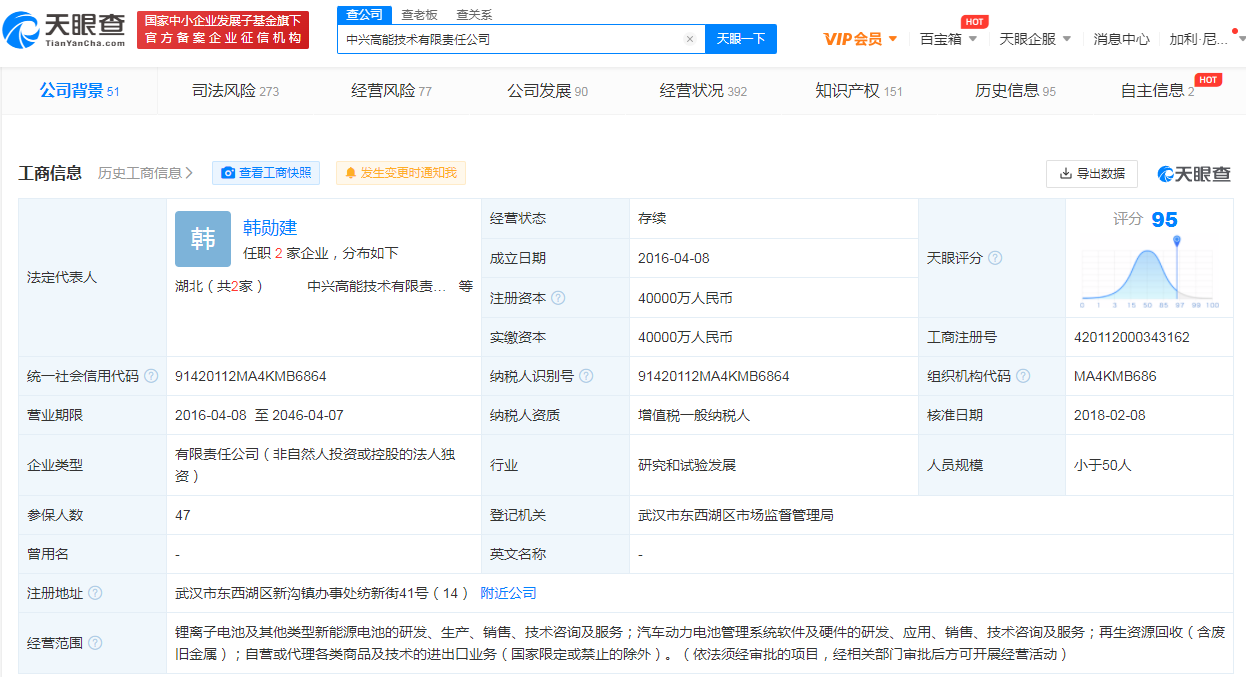Select the 湖北（共2家） region text
The width and height of the screenshot is (1246, 677).
pyautogui.click(x=219, y=286)
